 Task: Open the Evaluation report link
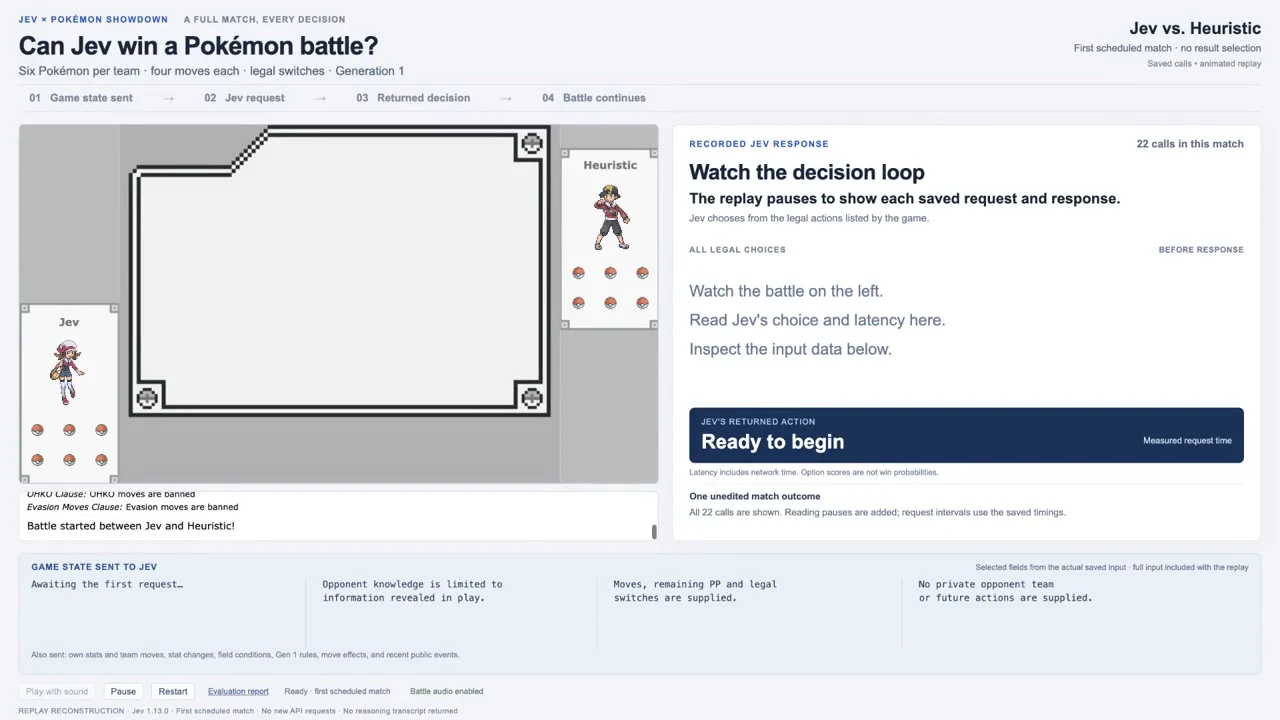pos(238,691)
